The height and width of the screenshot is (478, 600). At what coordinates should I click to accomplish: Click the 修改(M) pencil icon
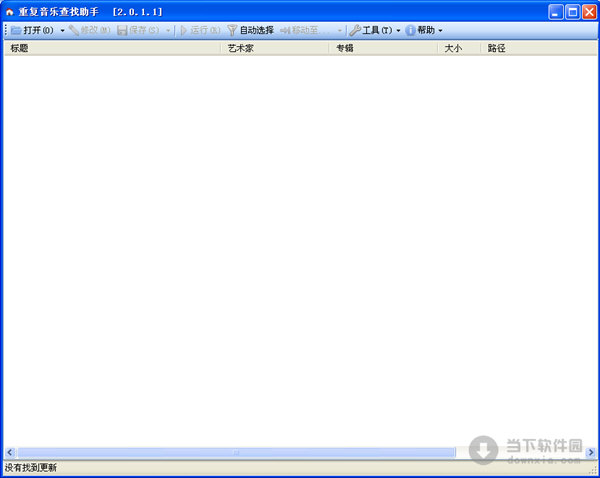[x=73, y=30]
